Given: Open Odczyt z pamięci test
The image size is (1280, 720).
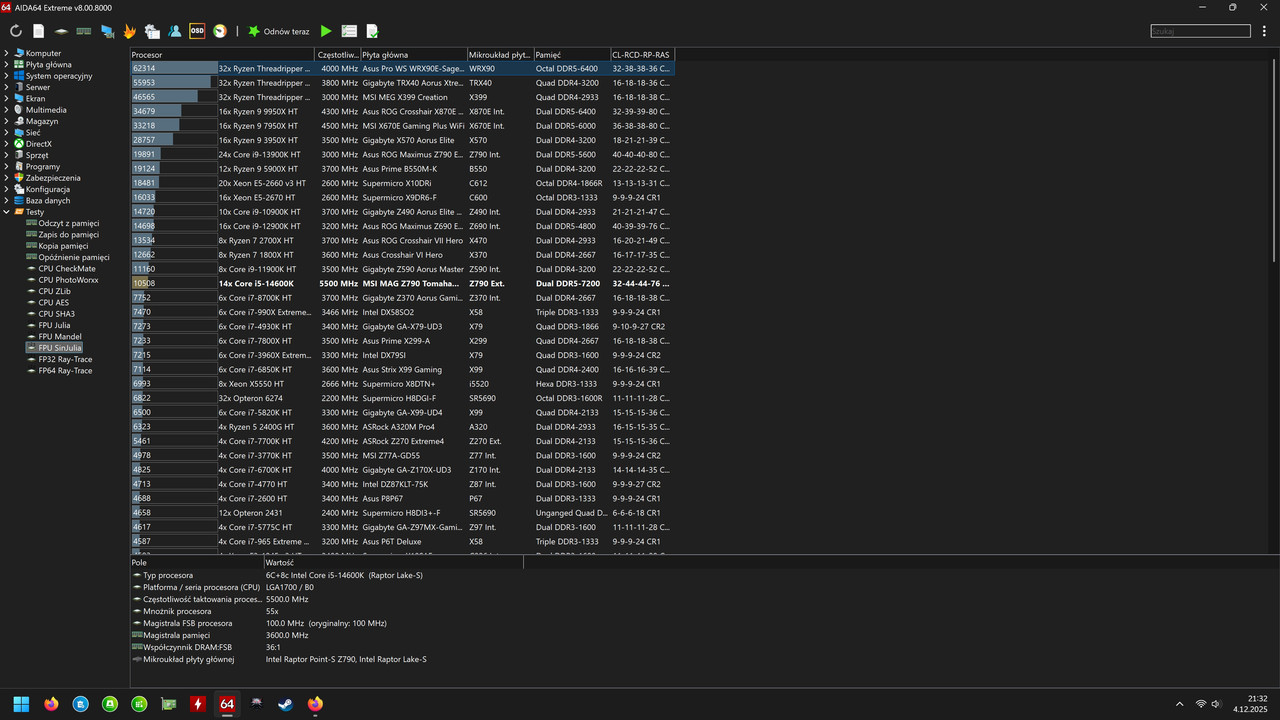Looking at the screenshot, I should pos(68,223).
